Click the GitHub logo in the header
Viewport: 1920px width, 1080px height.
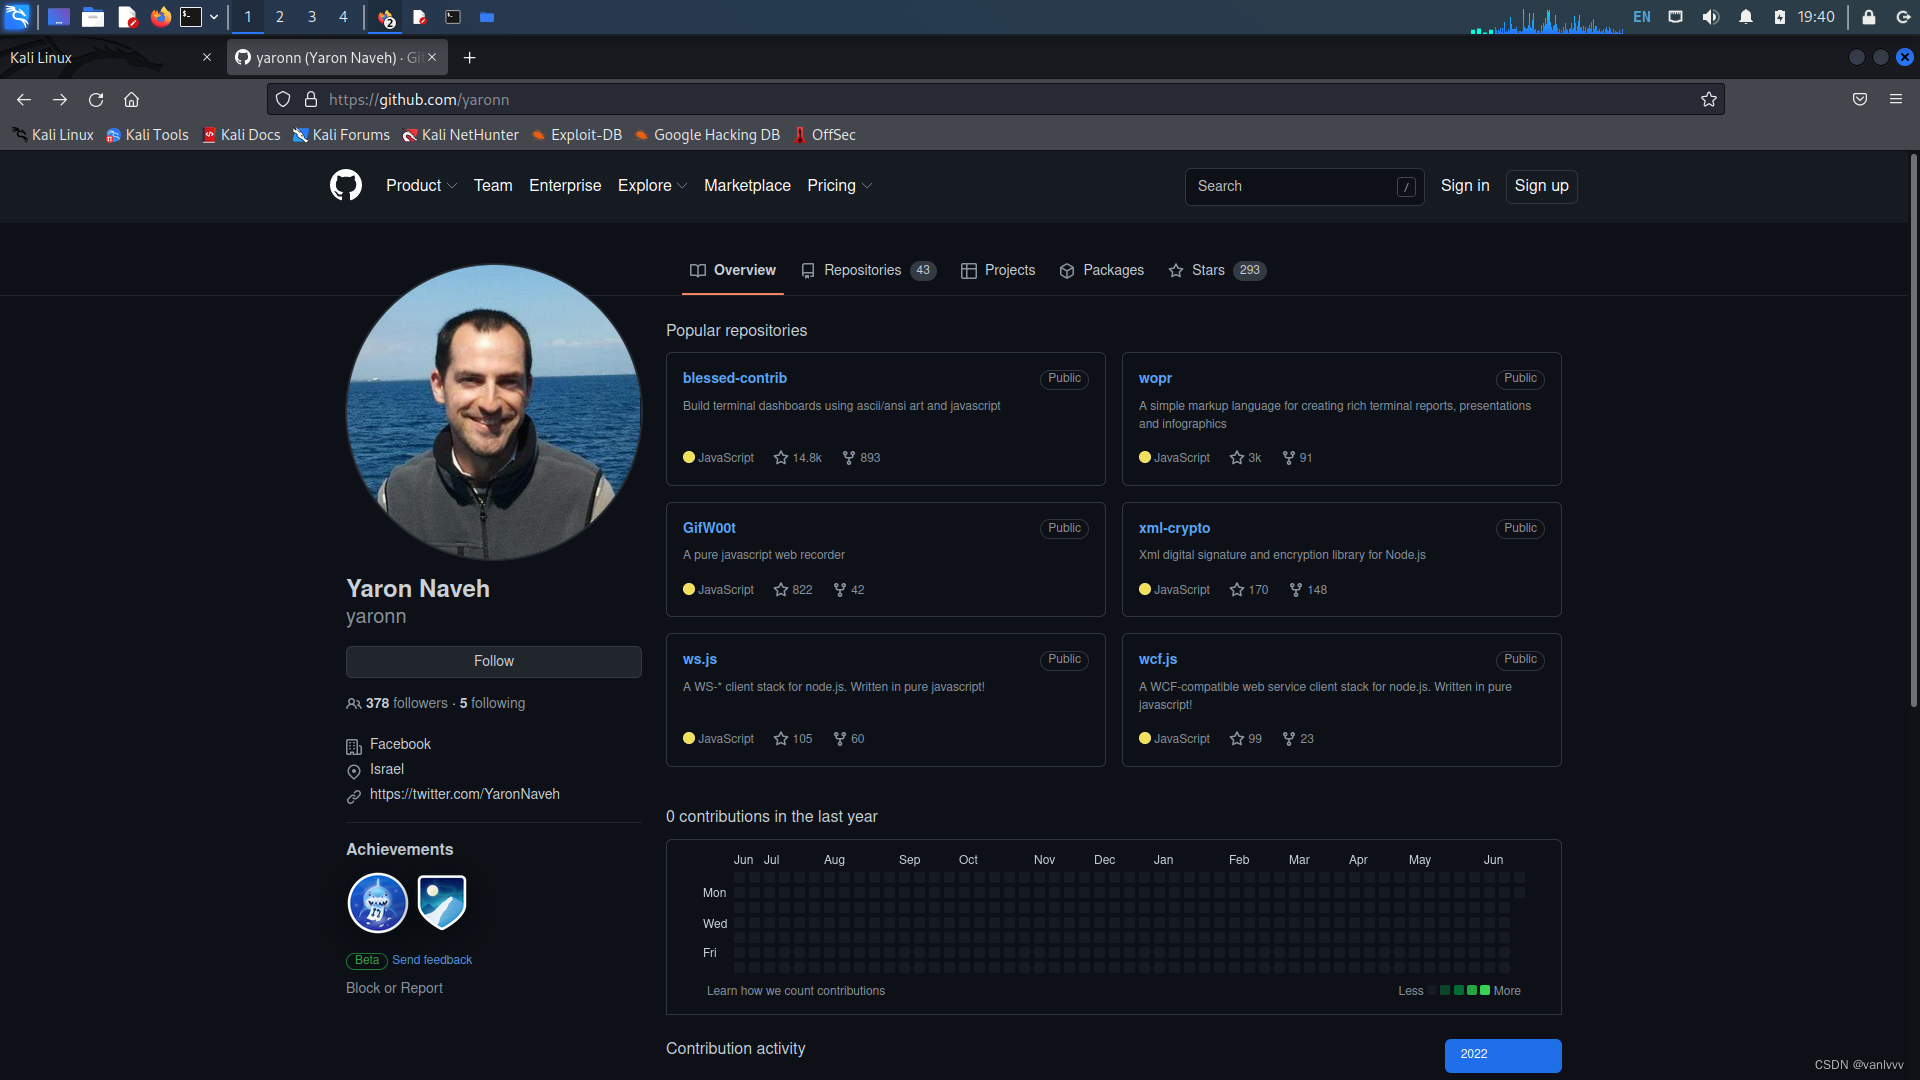click(346, 185)
